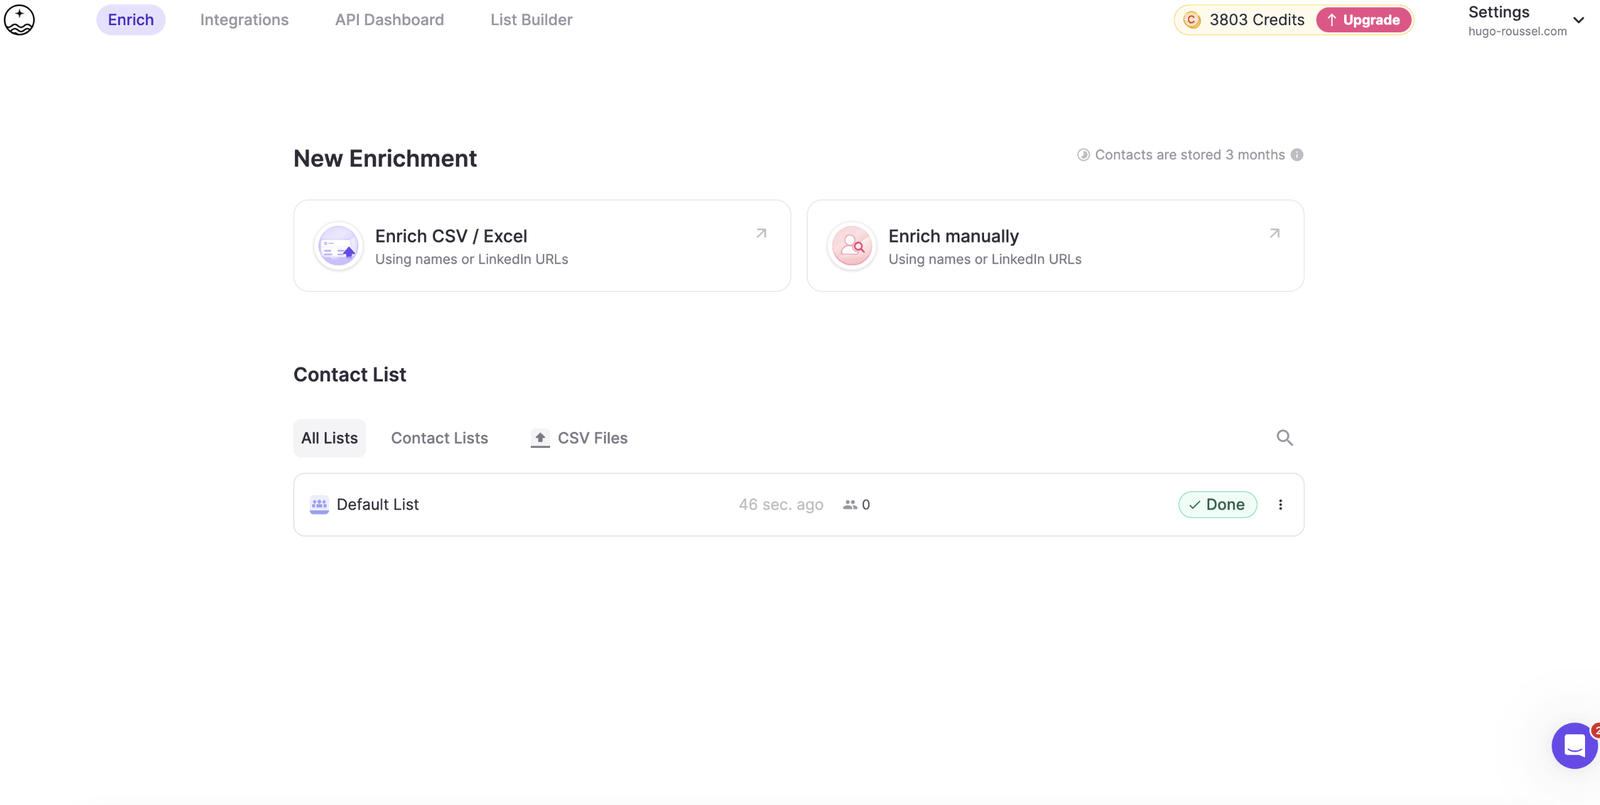Expand the Settings account dropdown chevron
Image resolution: width=1600 pixels, height=805 pixels.
(x=1578, y=20)
